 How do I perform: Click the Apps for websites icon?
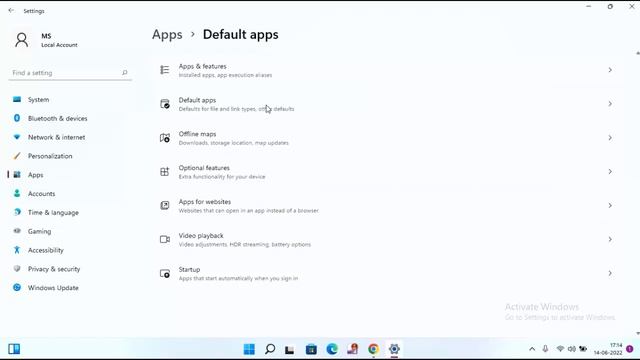point(164,205)
